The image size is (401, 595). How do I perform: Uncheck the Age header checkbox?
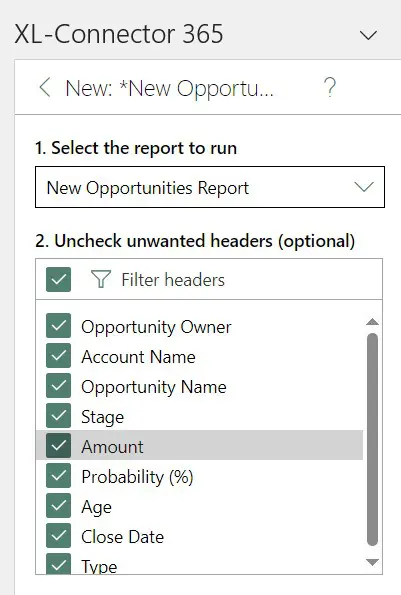coord(58,505)
